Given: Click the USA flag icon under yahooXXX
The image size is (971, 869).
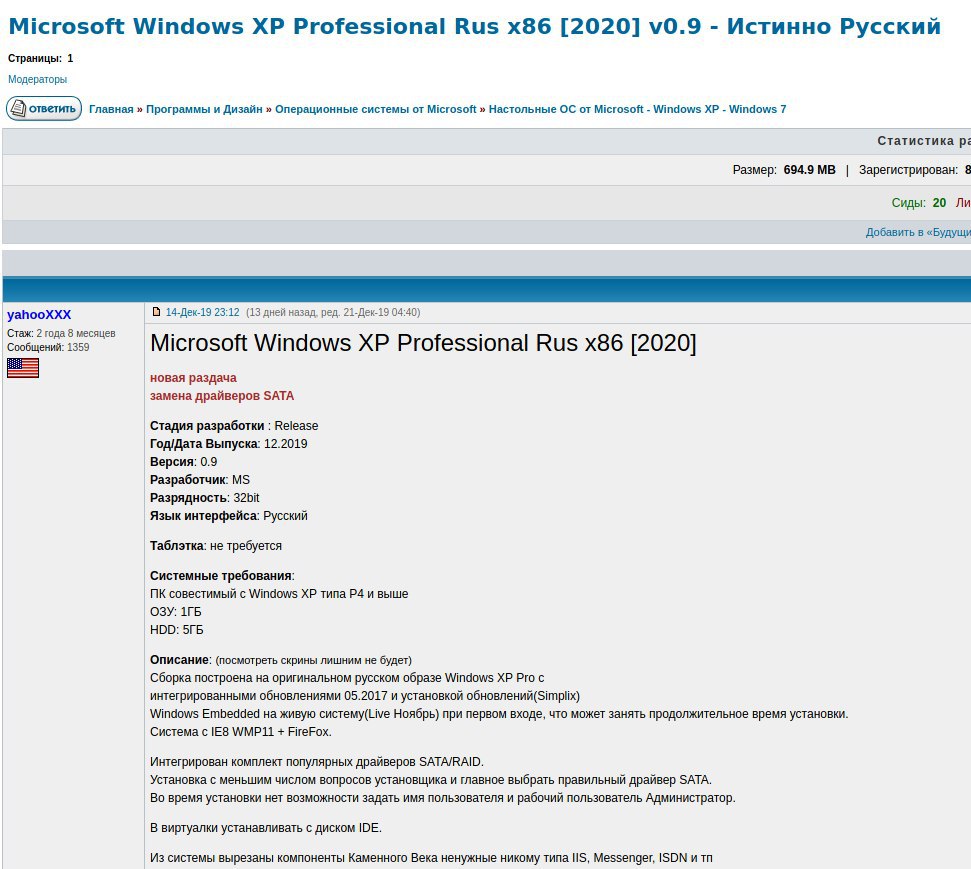Looking at the screenshot, I should click(23, 368).
